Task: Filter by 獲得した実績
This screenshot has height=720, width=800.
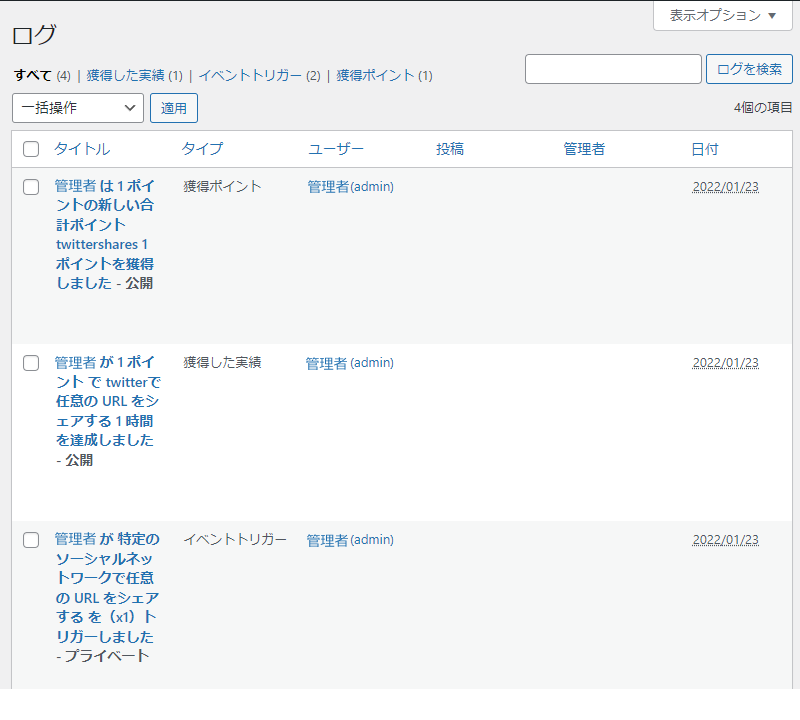Action: click(126, 76)
